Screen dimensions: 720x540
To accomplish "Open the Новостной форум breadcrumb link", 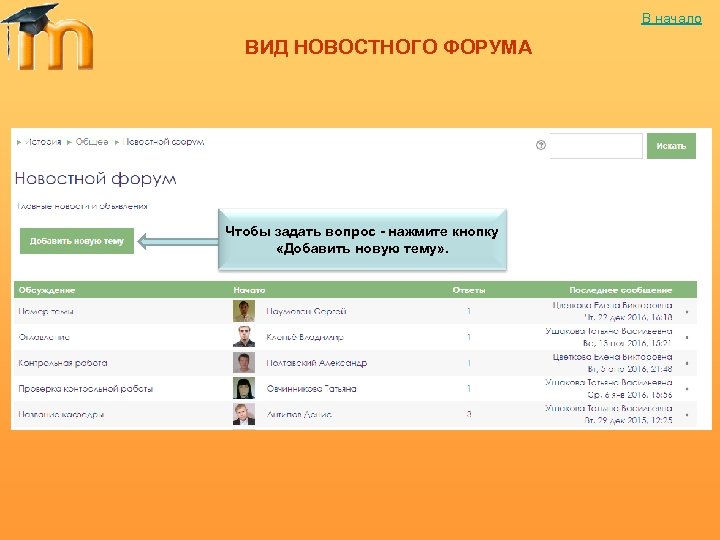I will tap(163, 142).
